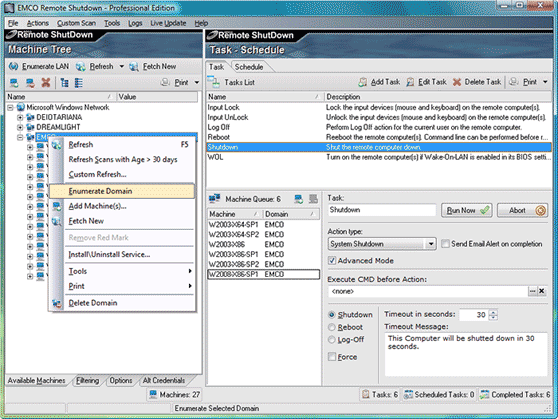Open the Custom Scan menu

point(77,23)
